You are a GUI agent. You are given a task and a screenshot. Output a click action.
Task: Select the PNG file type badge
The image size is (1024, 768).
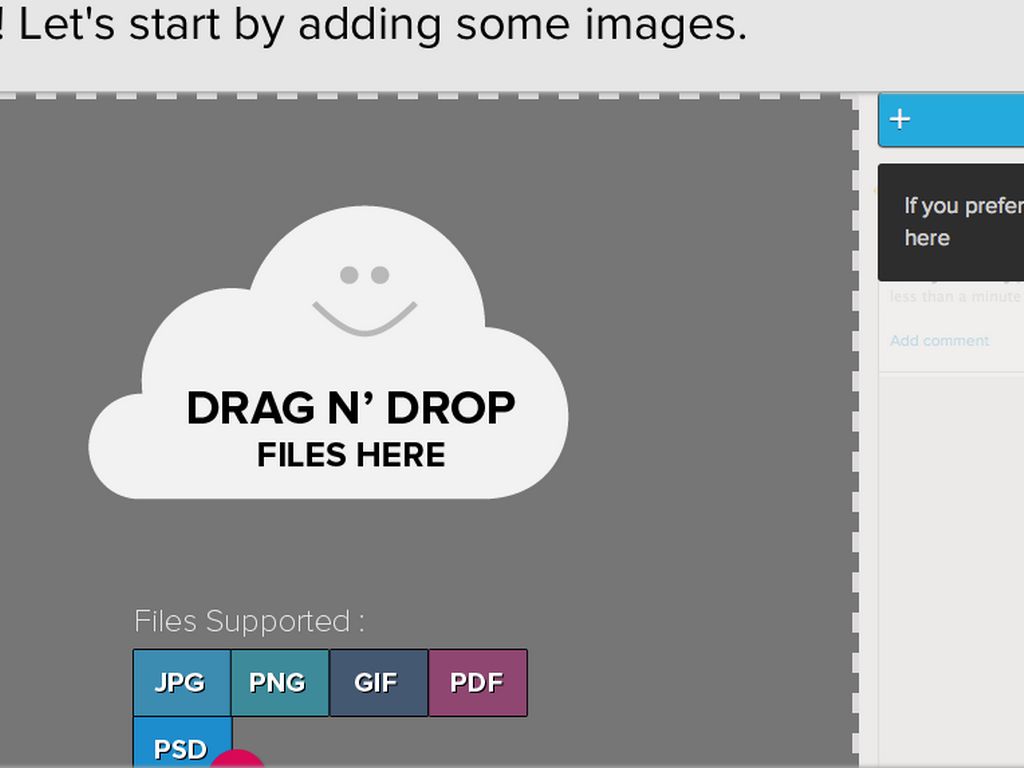(279, 683)
